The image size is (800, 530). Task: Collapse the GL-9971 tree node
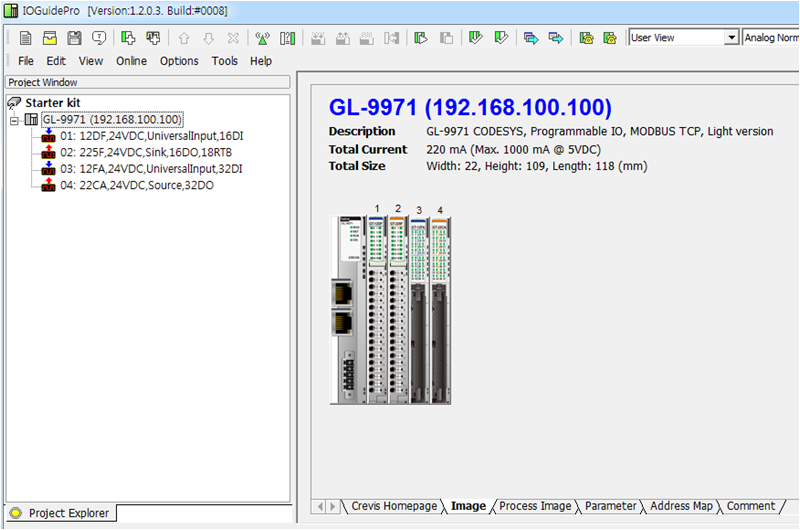tap(14, 120)
